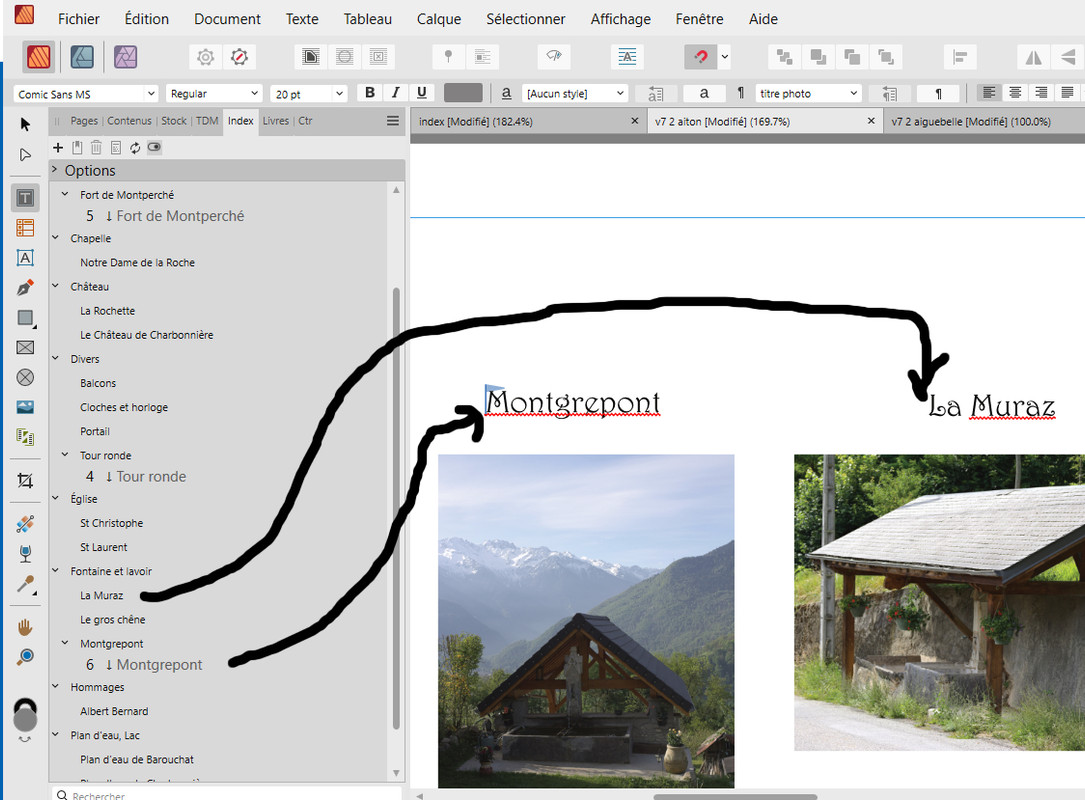
Task: Select the View hand tool
Action: pos(25,627)
